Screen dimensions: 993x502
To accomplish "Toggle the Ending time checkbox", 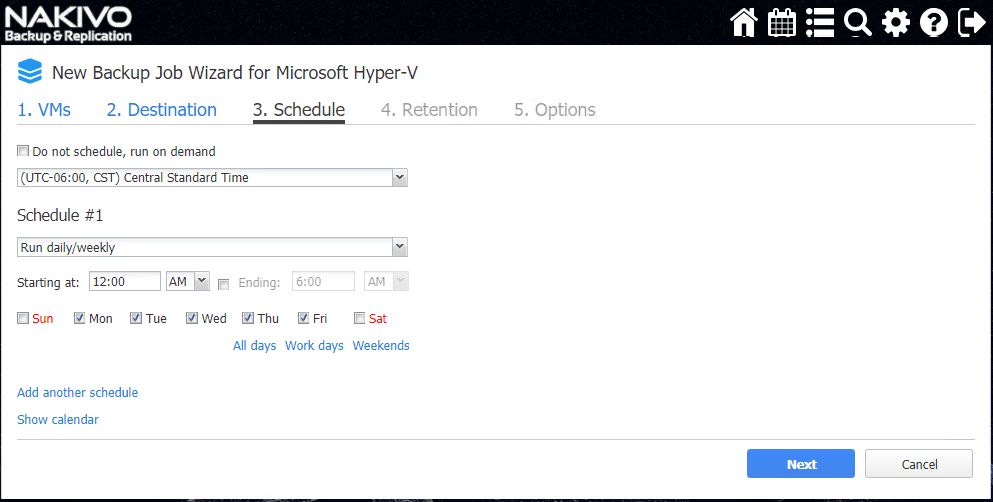I will (x=223, y=284).
